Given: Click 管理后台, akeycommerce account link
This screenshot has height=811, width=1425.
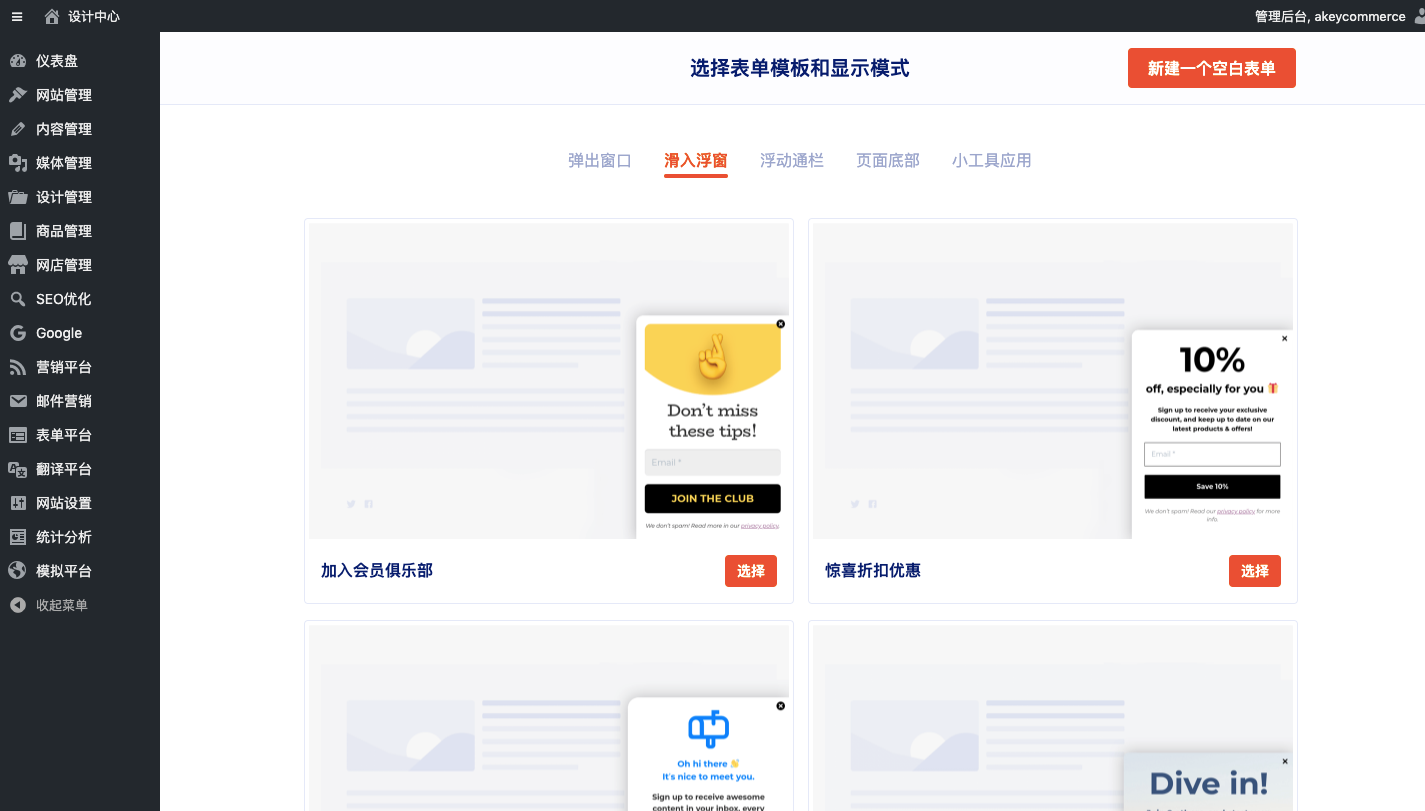Looking at the screenshot, I should coord(1330,16).
